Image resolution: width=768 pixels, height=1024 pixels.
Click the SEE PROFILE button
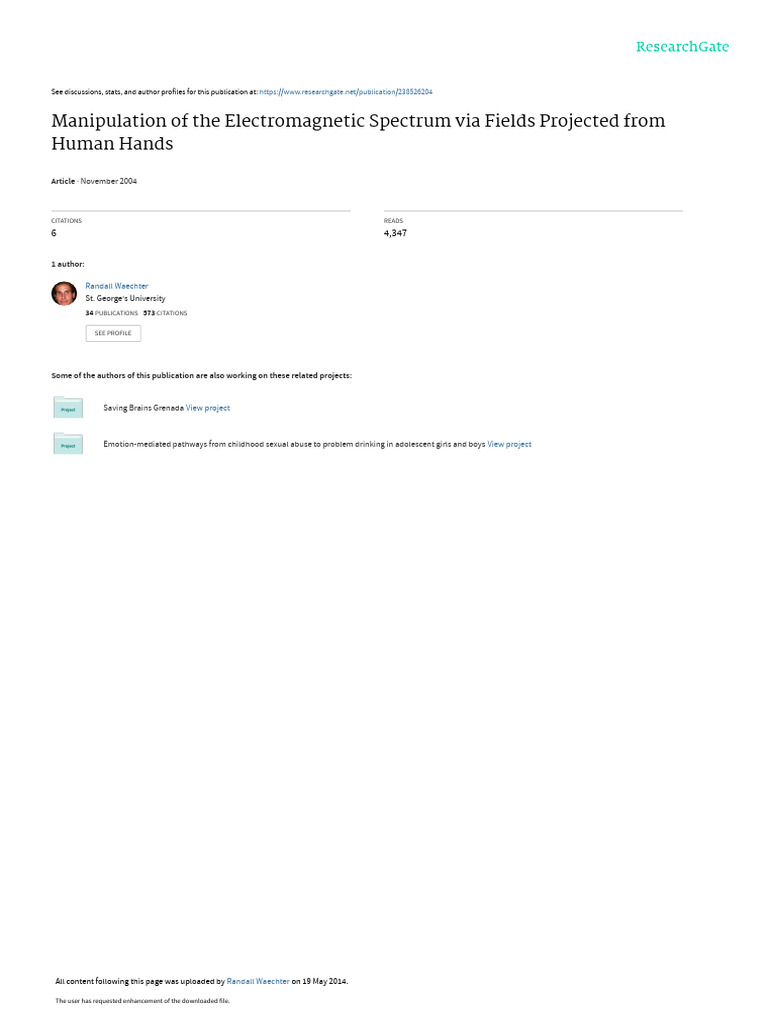click(113, 333)
